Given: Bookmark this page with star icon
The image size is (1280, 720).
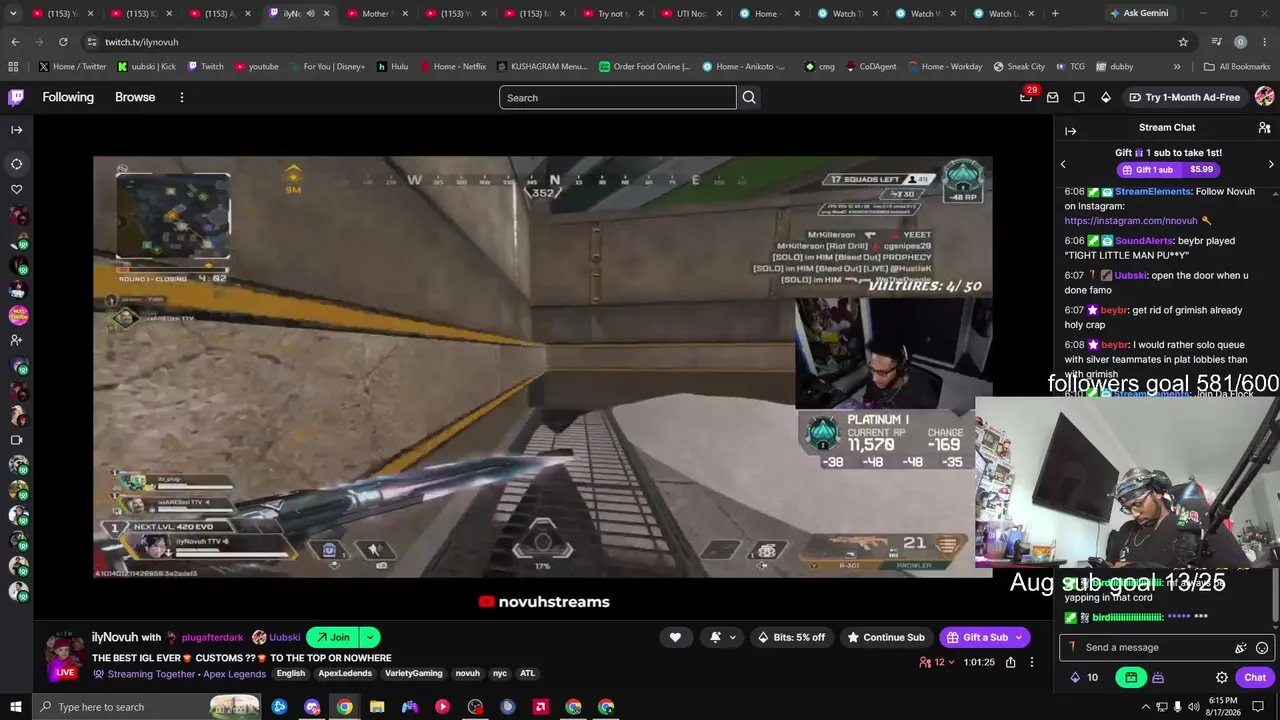Looking at the screenshot, I should (1183, 42).
